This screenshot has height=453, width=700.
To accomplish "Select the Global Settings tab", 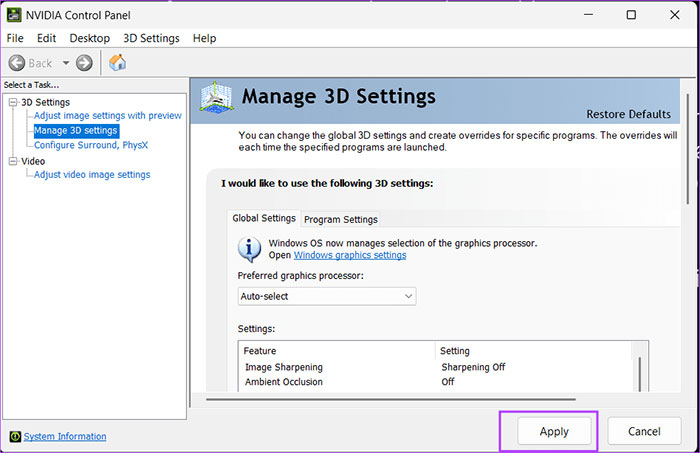I will tap(264, 218).
